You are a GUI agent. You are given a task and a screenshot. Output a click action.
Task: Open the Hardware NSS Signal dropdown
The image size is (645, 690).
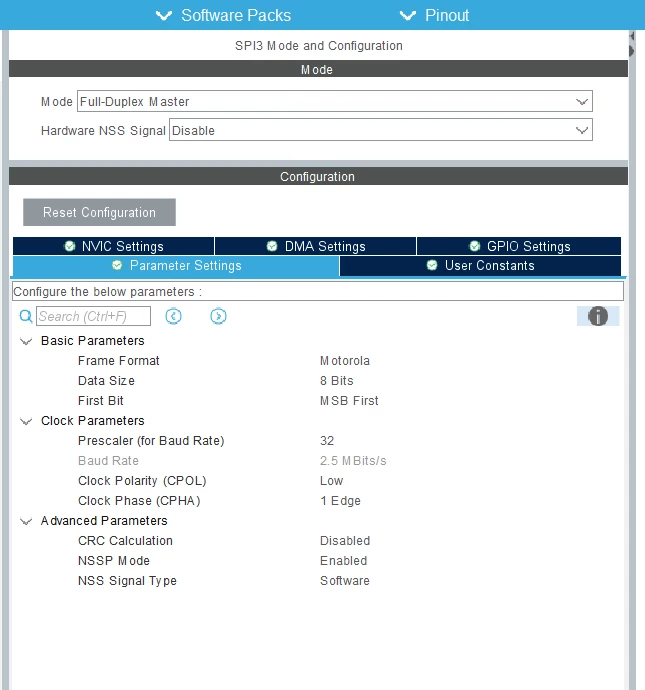381,130
